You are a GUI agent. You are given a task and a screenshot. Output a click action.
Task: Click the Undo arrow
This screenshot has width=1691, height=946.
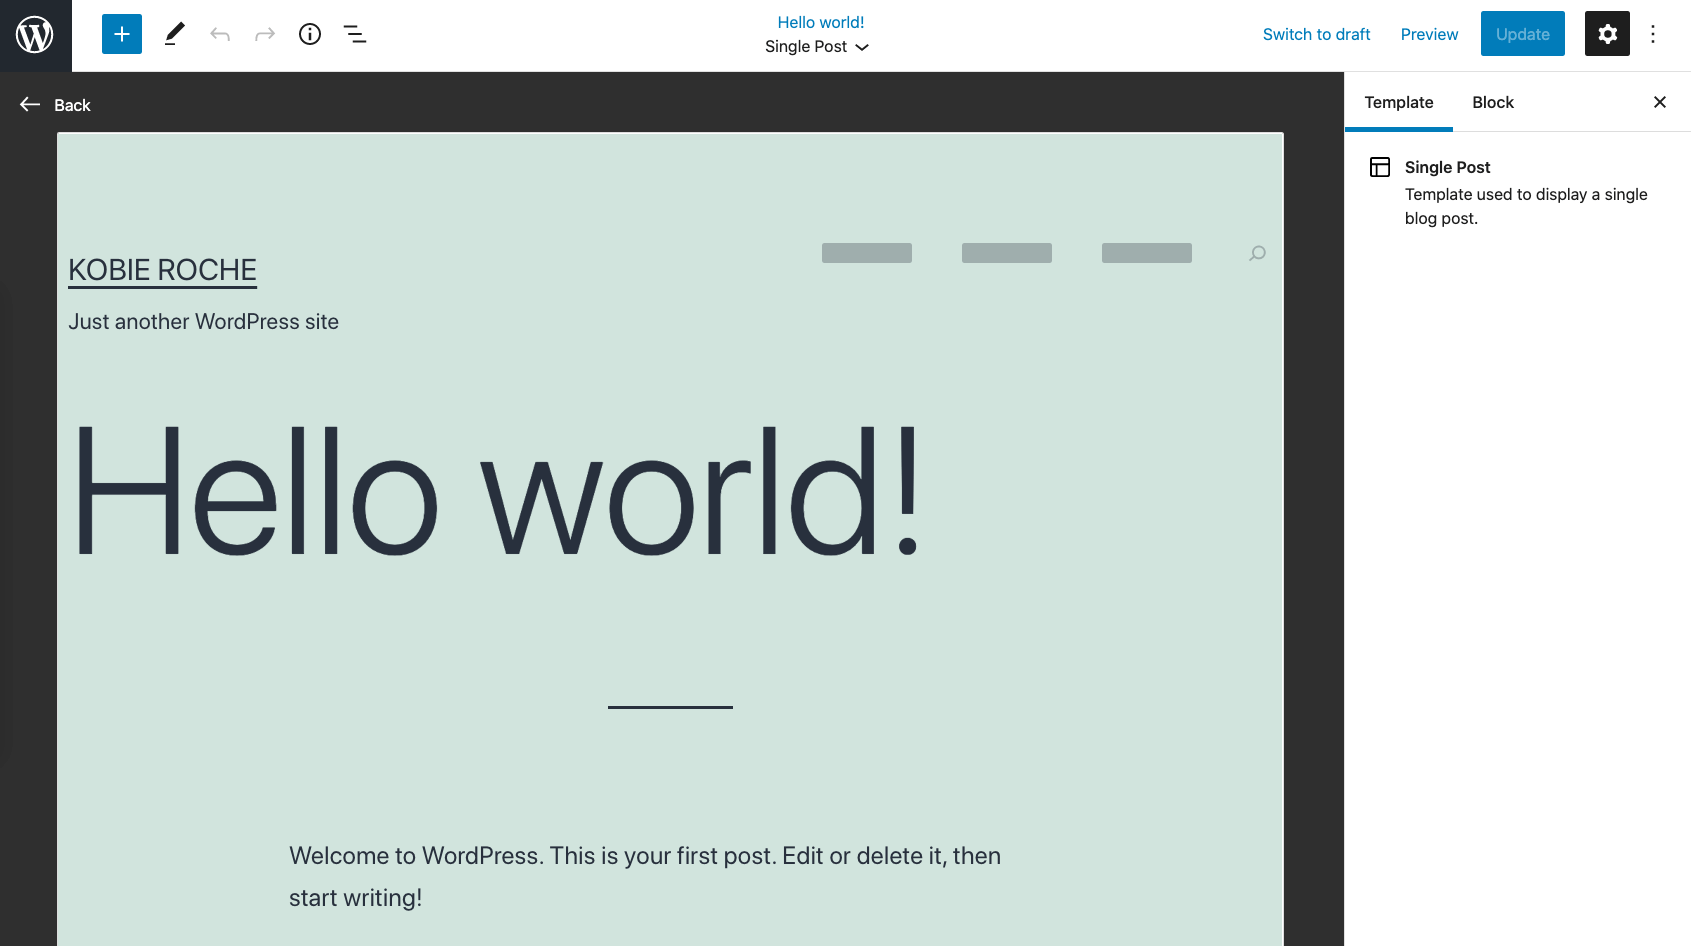pos(220,34)
